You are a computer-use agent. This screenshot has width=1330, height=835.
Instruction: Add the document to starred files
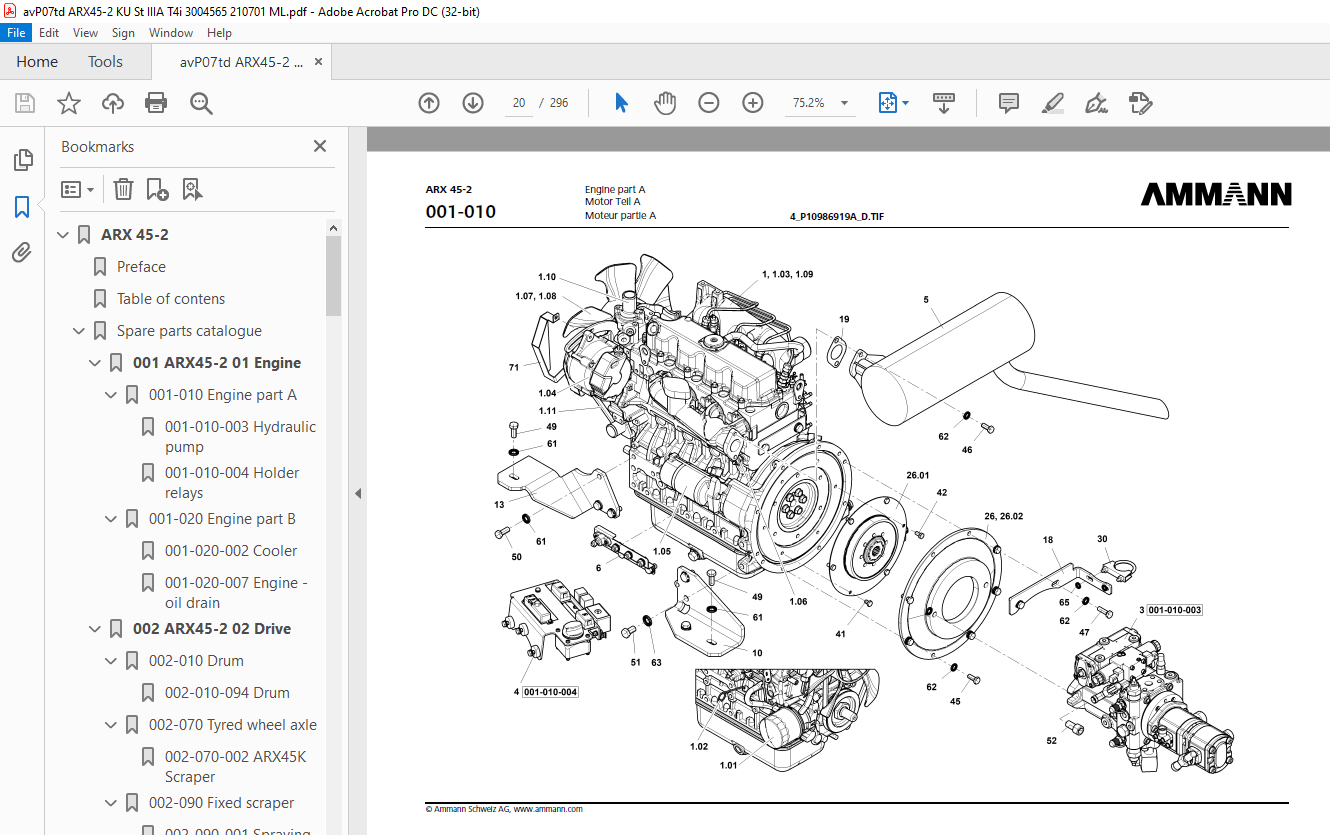69,103
